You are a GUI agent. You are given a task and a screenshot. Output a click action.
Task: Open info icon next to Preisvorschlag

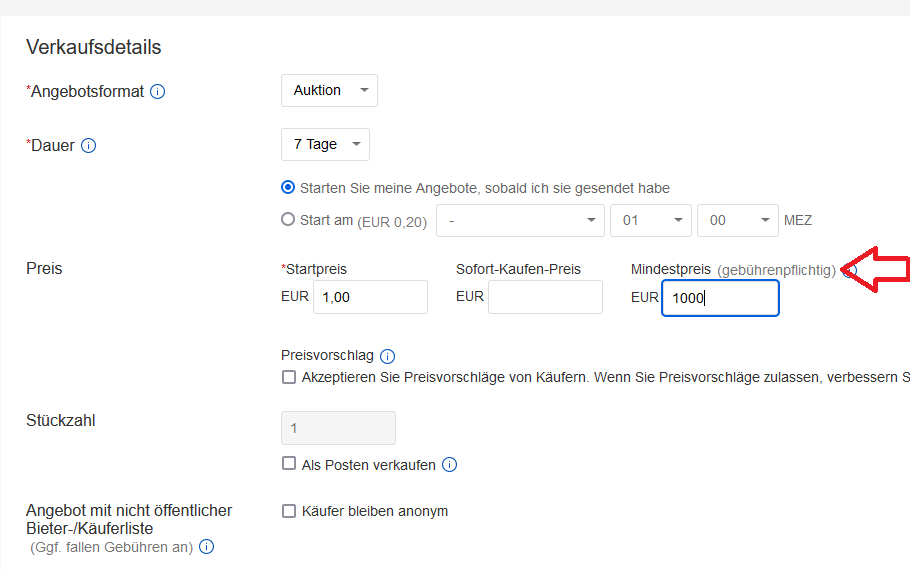(x=388, y=356)
